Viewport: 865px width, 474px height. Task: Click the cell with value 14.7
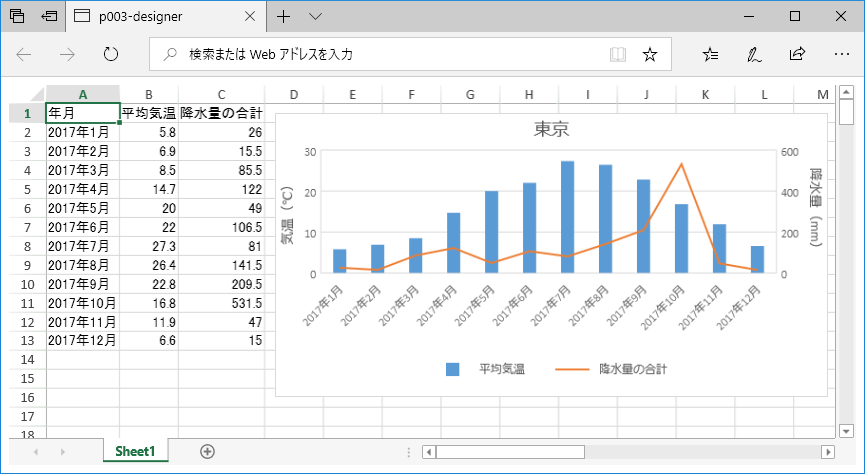(149, 189)
